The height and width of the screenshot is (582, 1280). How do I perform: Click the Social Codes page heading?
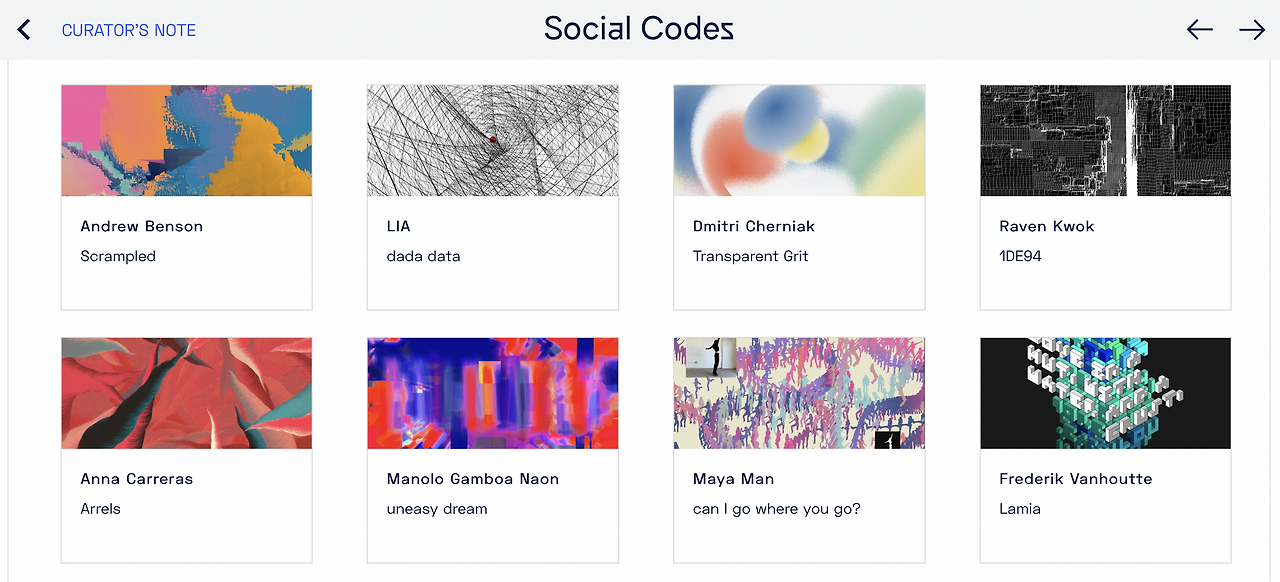(639, 29)
